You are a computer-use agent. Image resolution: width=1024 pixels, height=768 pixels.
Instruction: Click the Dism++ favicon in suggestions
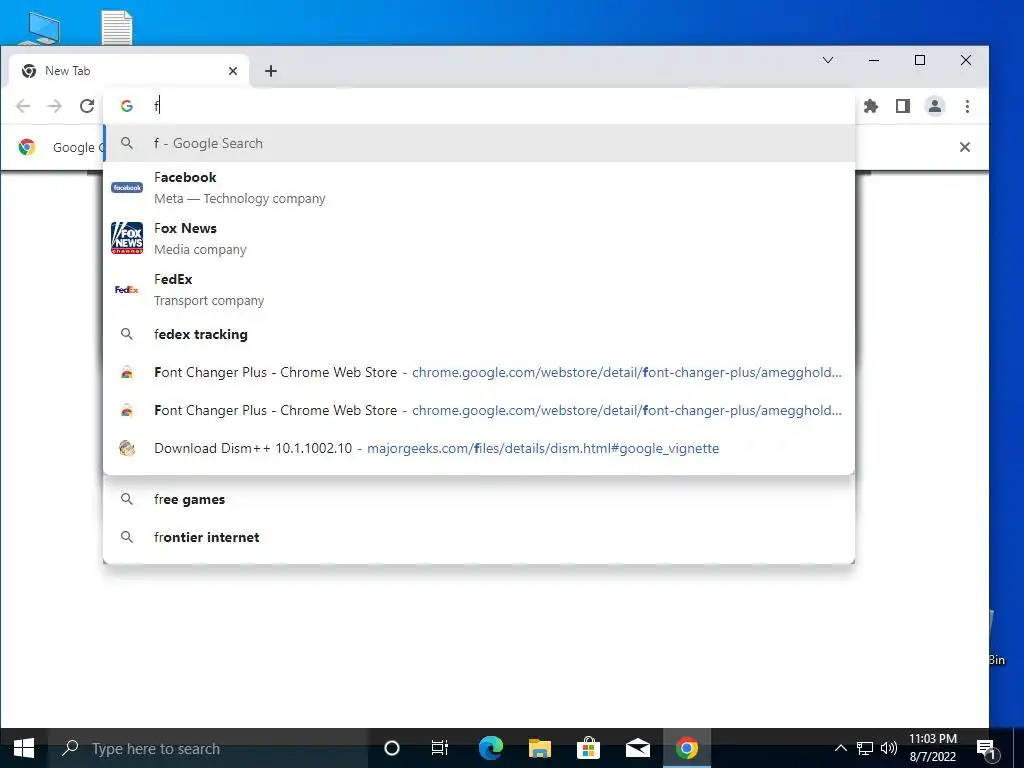[x=127, y=448]
